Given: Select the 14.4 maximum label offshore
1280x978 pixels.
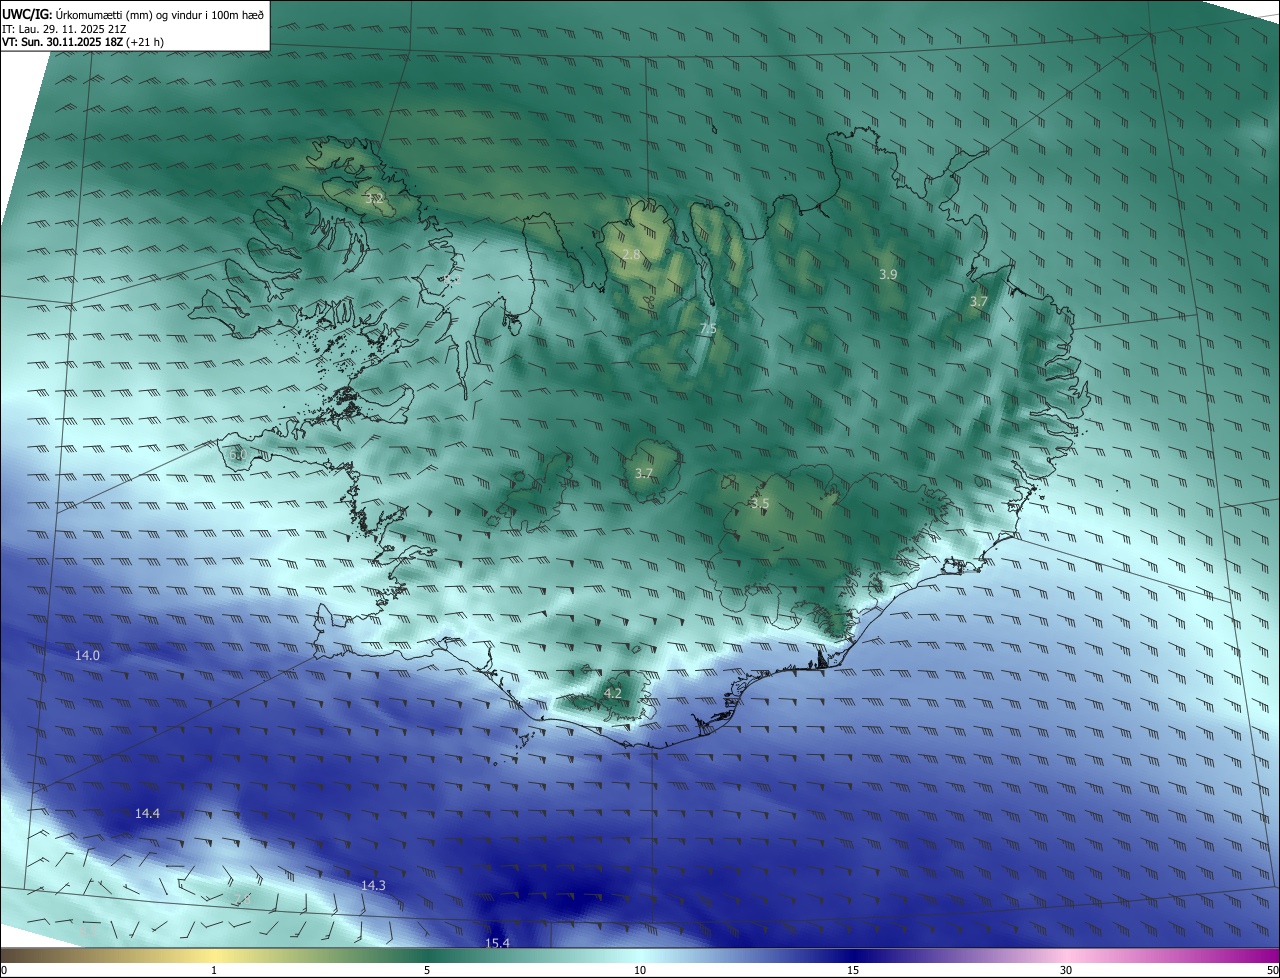Looking at the screenshot, I should tap(147, 813).
